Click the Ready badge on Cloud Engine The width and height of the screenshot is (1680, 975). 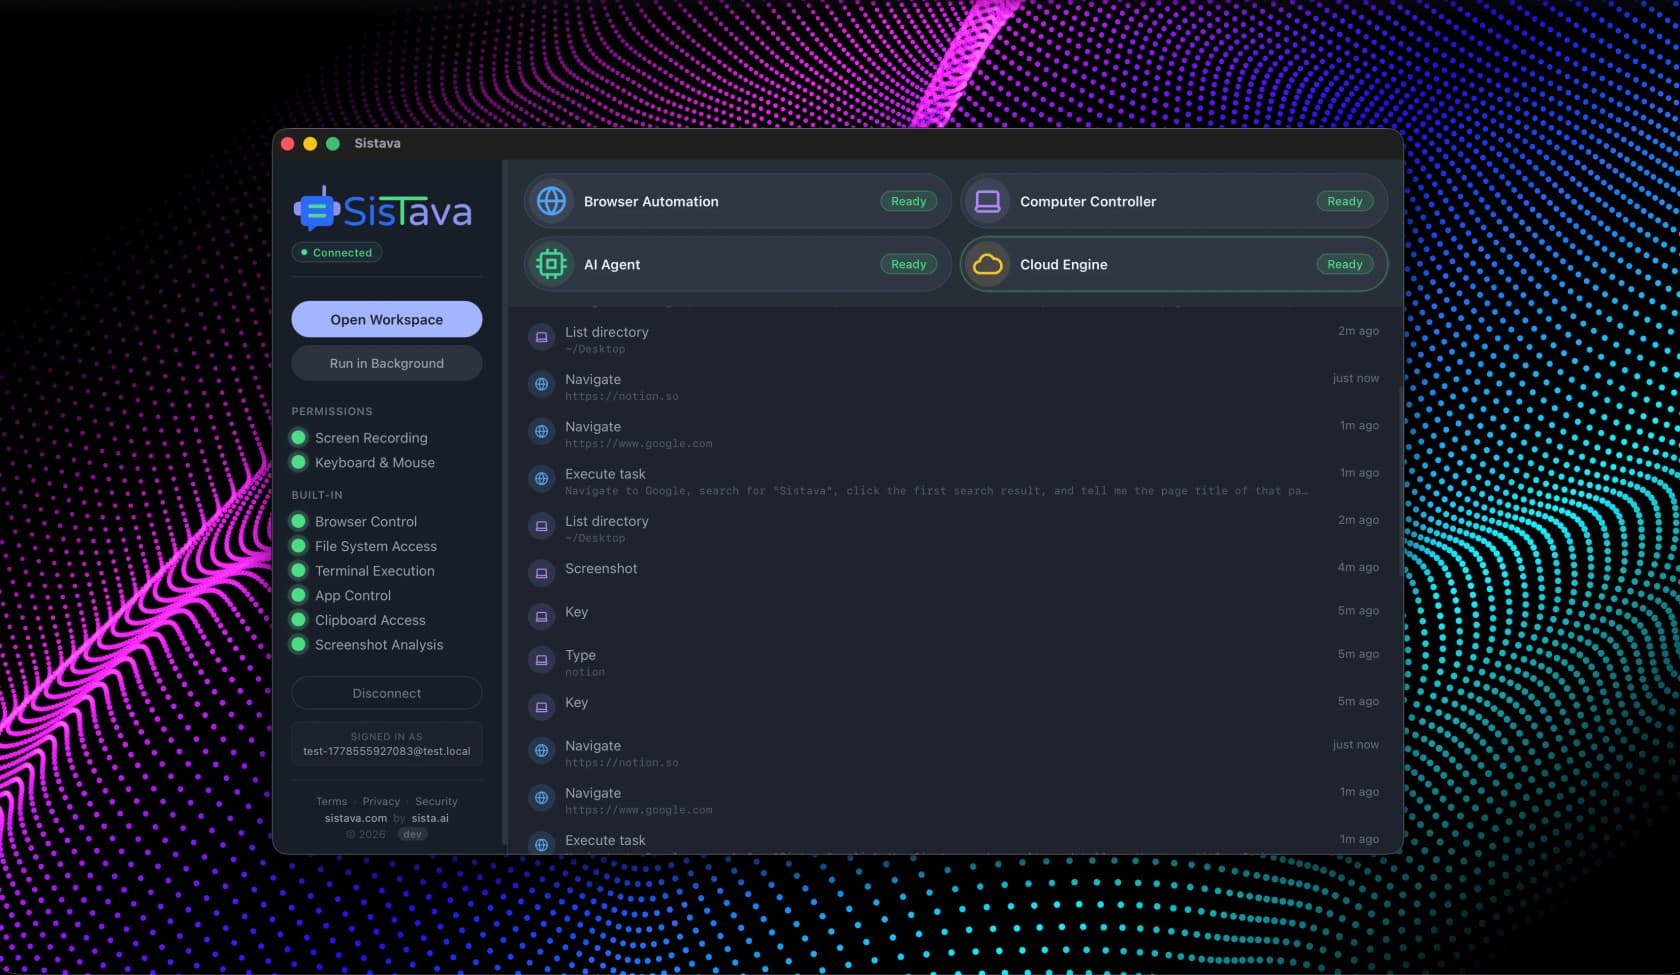tap(1344, 264)
